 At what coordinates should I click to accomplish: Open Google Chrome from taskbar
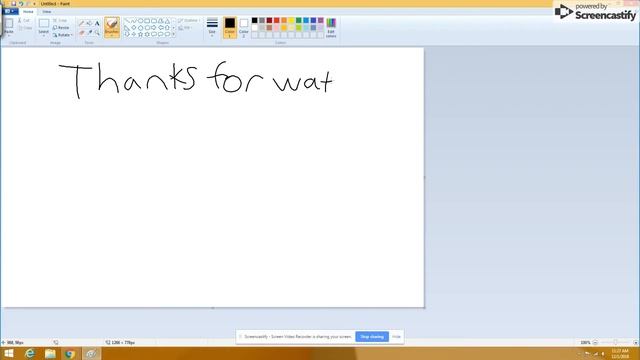point(70,353)
